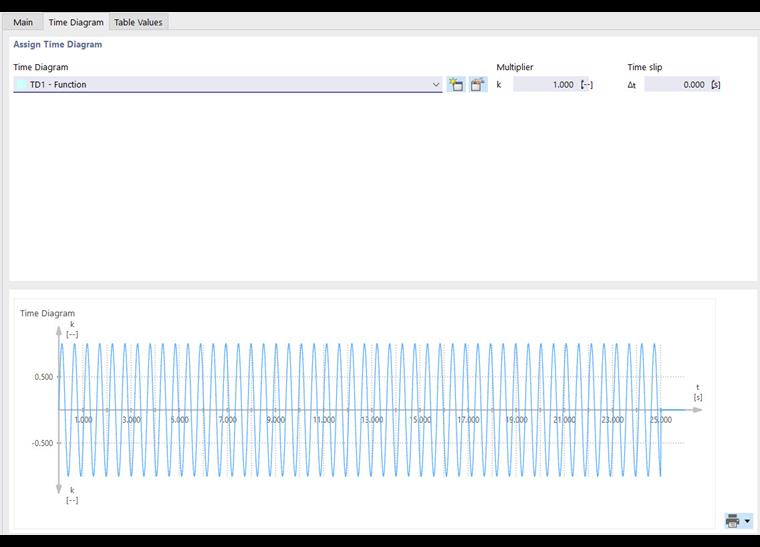Click the 1.000 label on the time axis
Image resolution: width=760 pixels, height=547 pixels.
pyautogui.click(x=83, y=420)
